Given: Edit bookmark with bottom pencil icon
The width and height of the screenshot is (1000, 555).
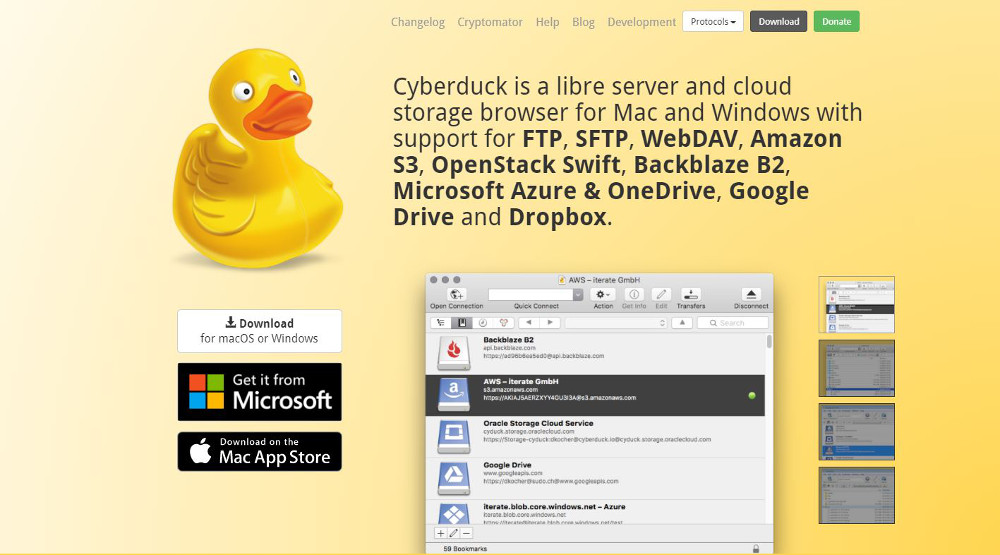Looking at the screenshot, I should click(x=453, y=533).
